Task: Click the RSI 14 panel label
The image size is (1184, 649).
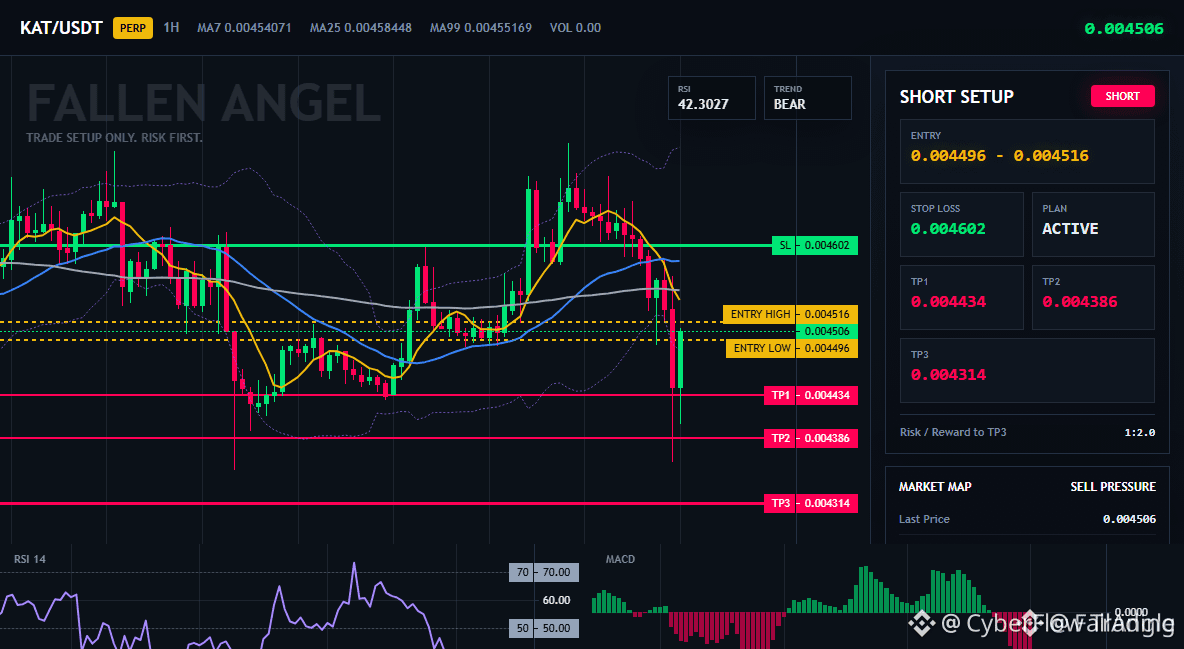Action: click(29, 559)
